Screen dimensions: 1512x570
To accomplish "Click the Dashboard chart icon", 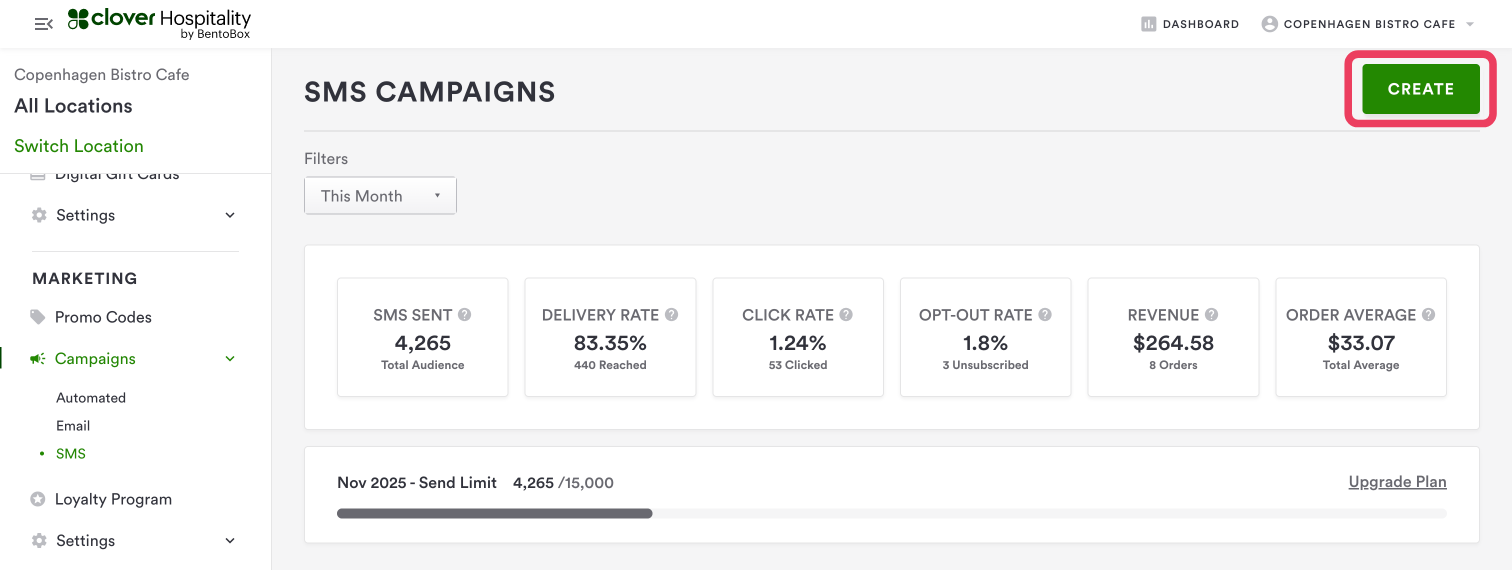I will pos(1149,24).
